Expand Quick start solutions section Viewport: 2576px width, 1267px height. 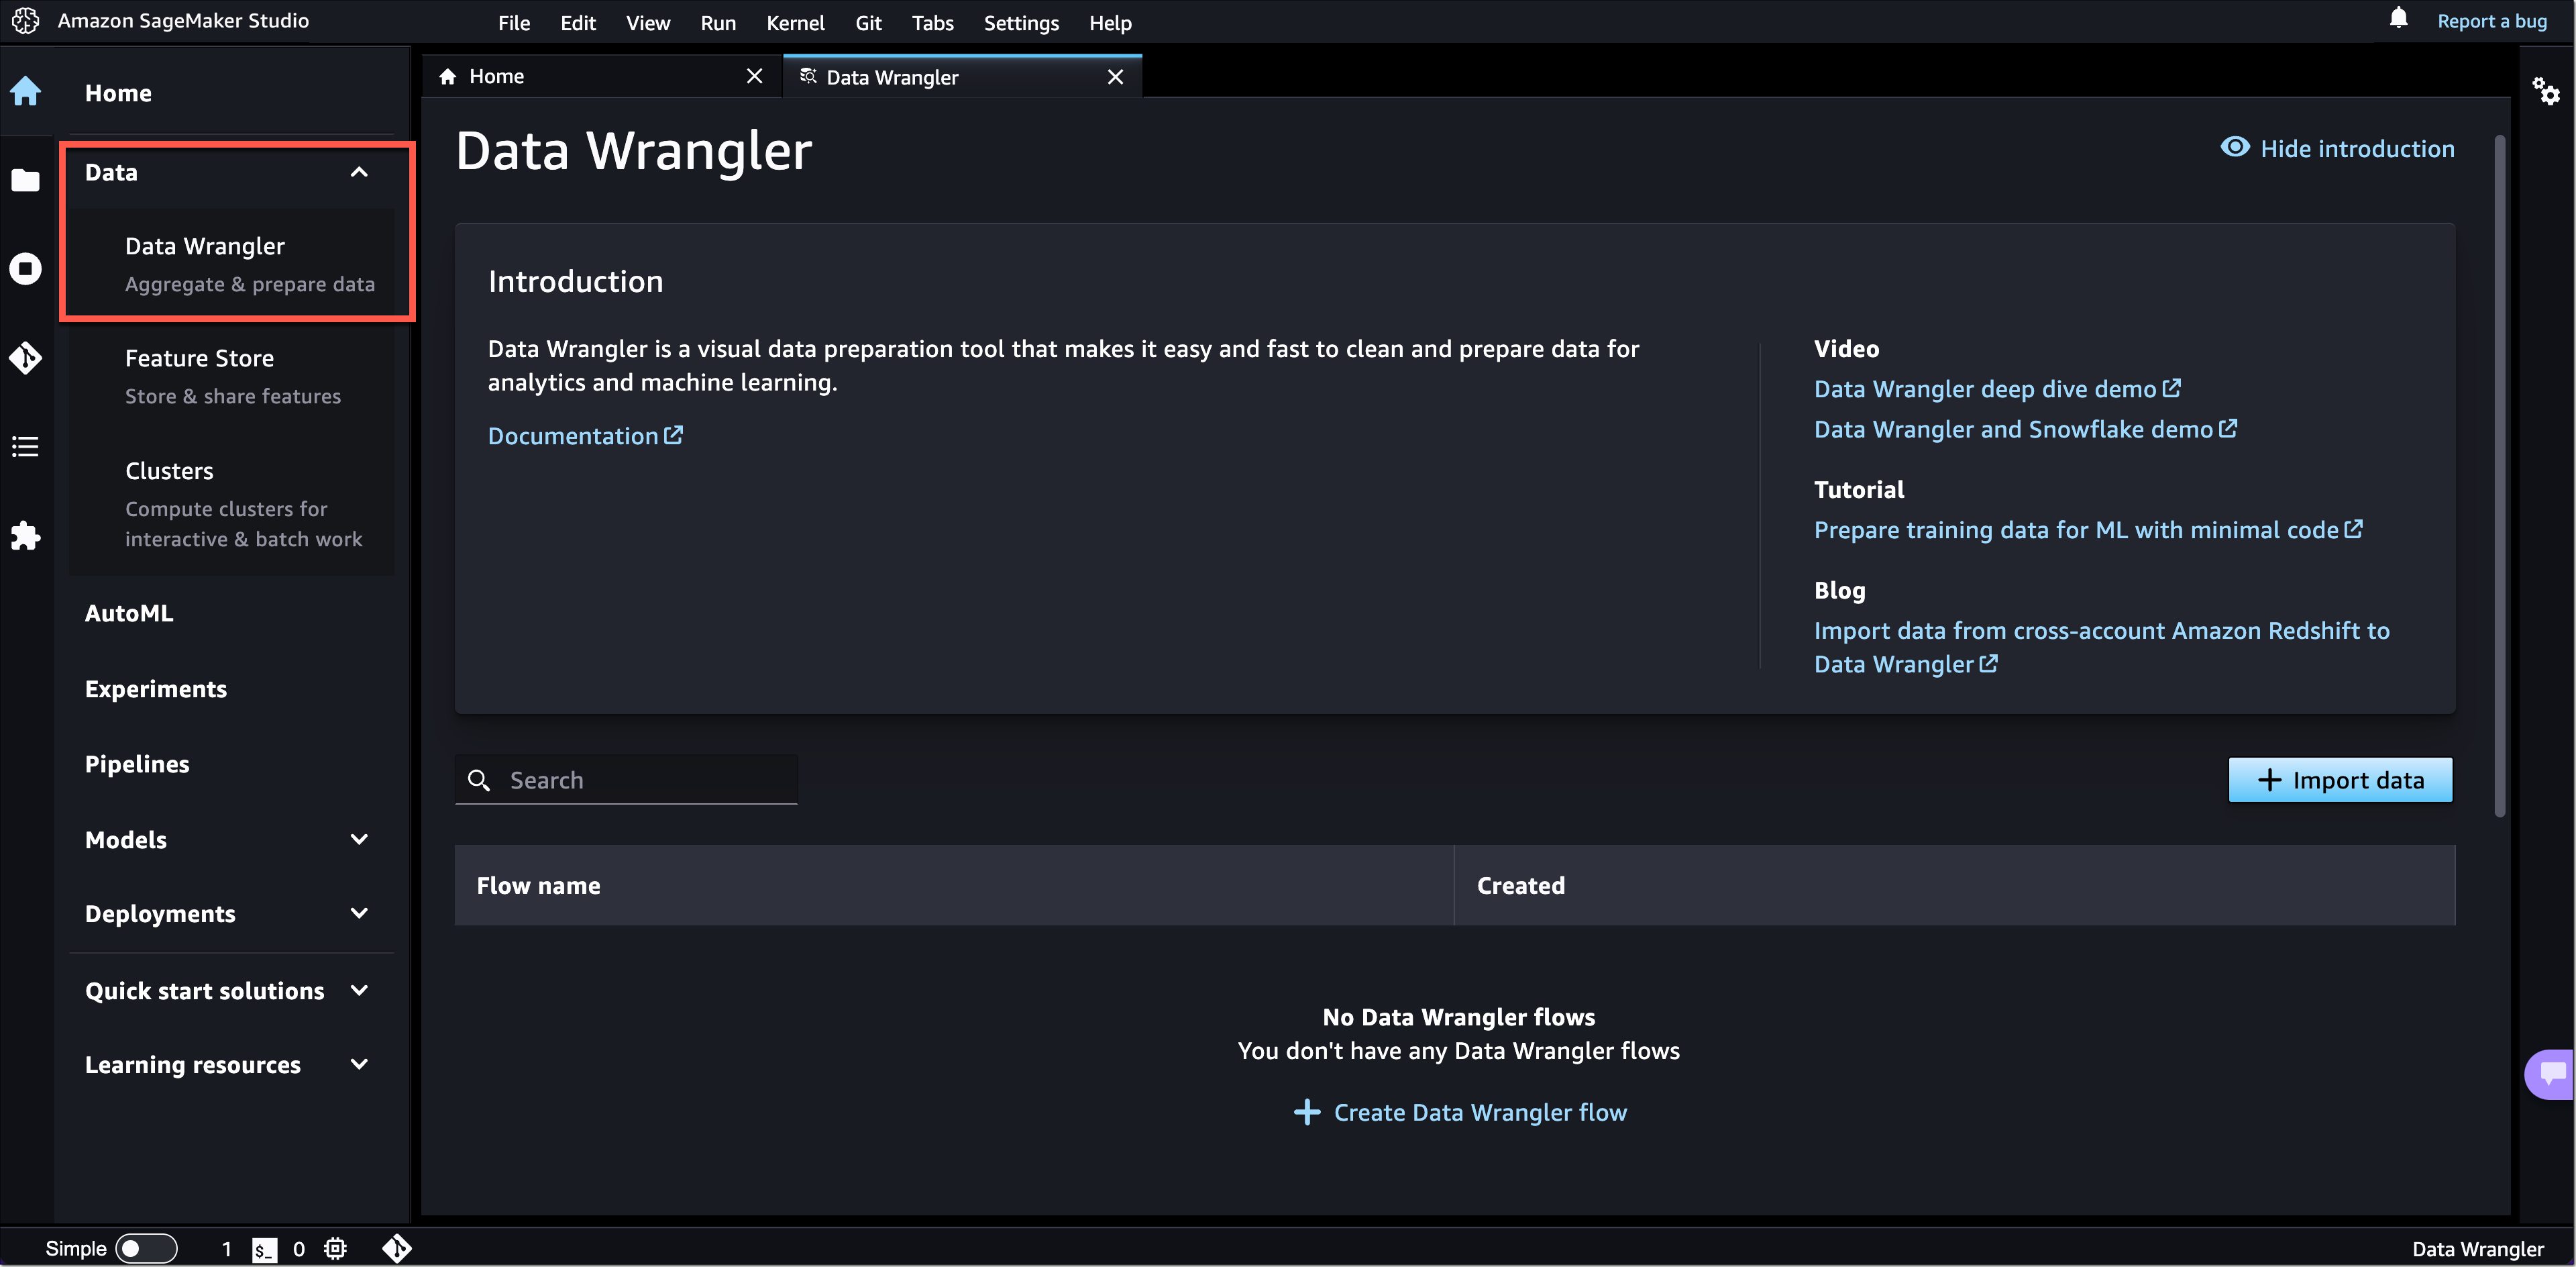tap(359, 990)
